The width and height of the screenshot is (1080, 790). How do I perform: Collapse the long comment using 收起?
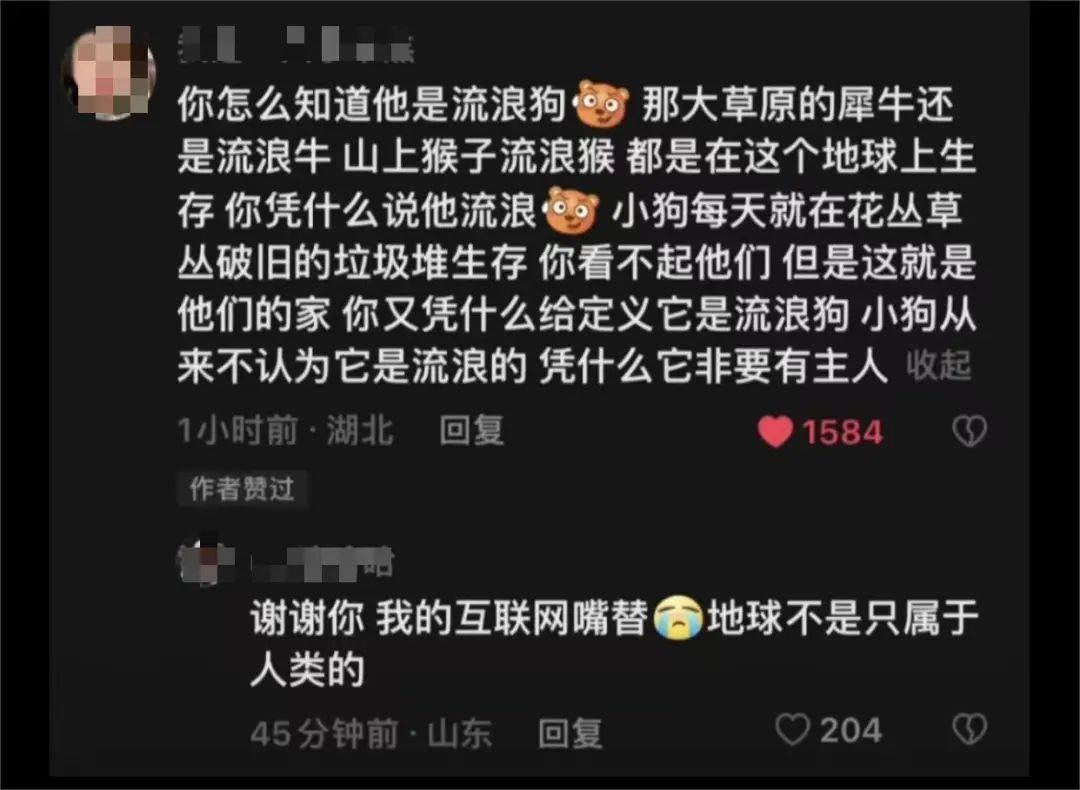click(938, 365)
